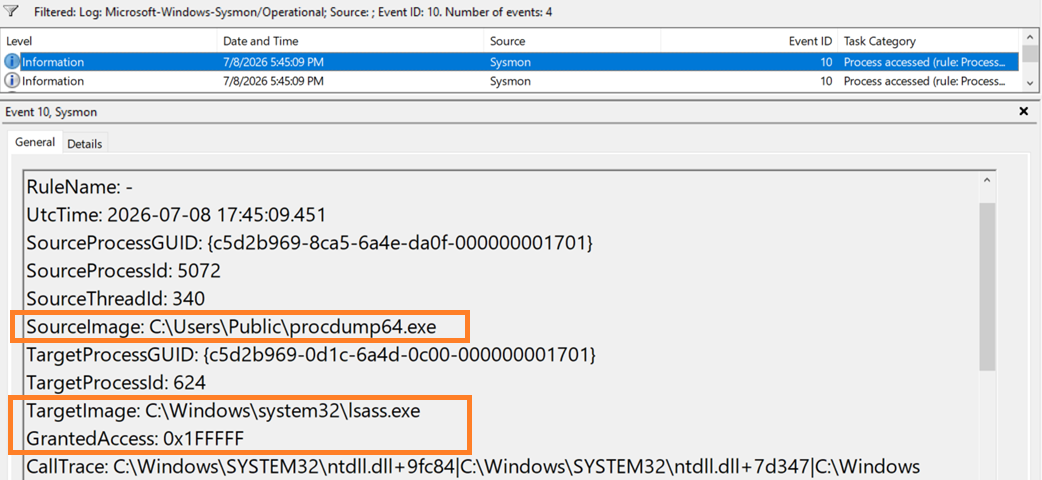Viewport: 1042px width, 480px height.
Task: Click Sysmon source in second row
Action: (510, 81)
